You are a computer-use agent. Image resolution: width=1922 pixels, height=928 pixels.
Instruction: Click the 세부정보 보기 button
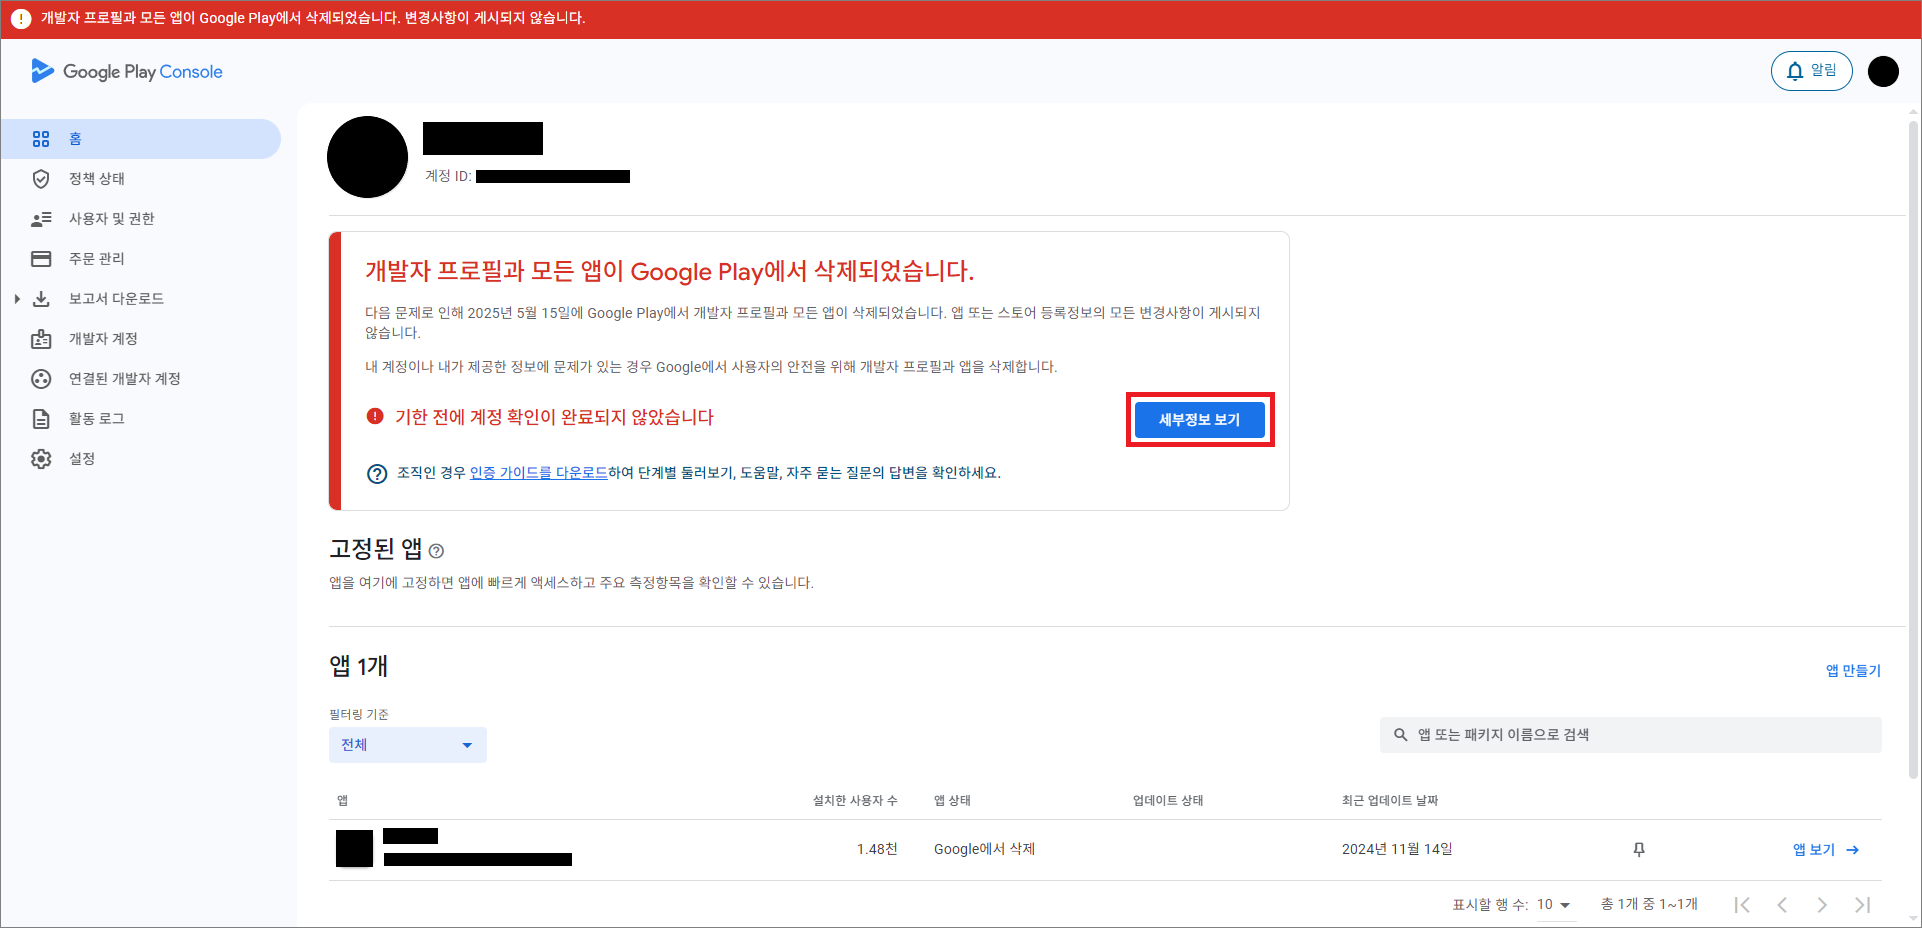point(1199,420)
